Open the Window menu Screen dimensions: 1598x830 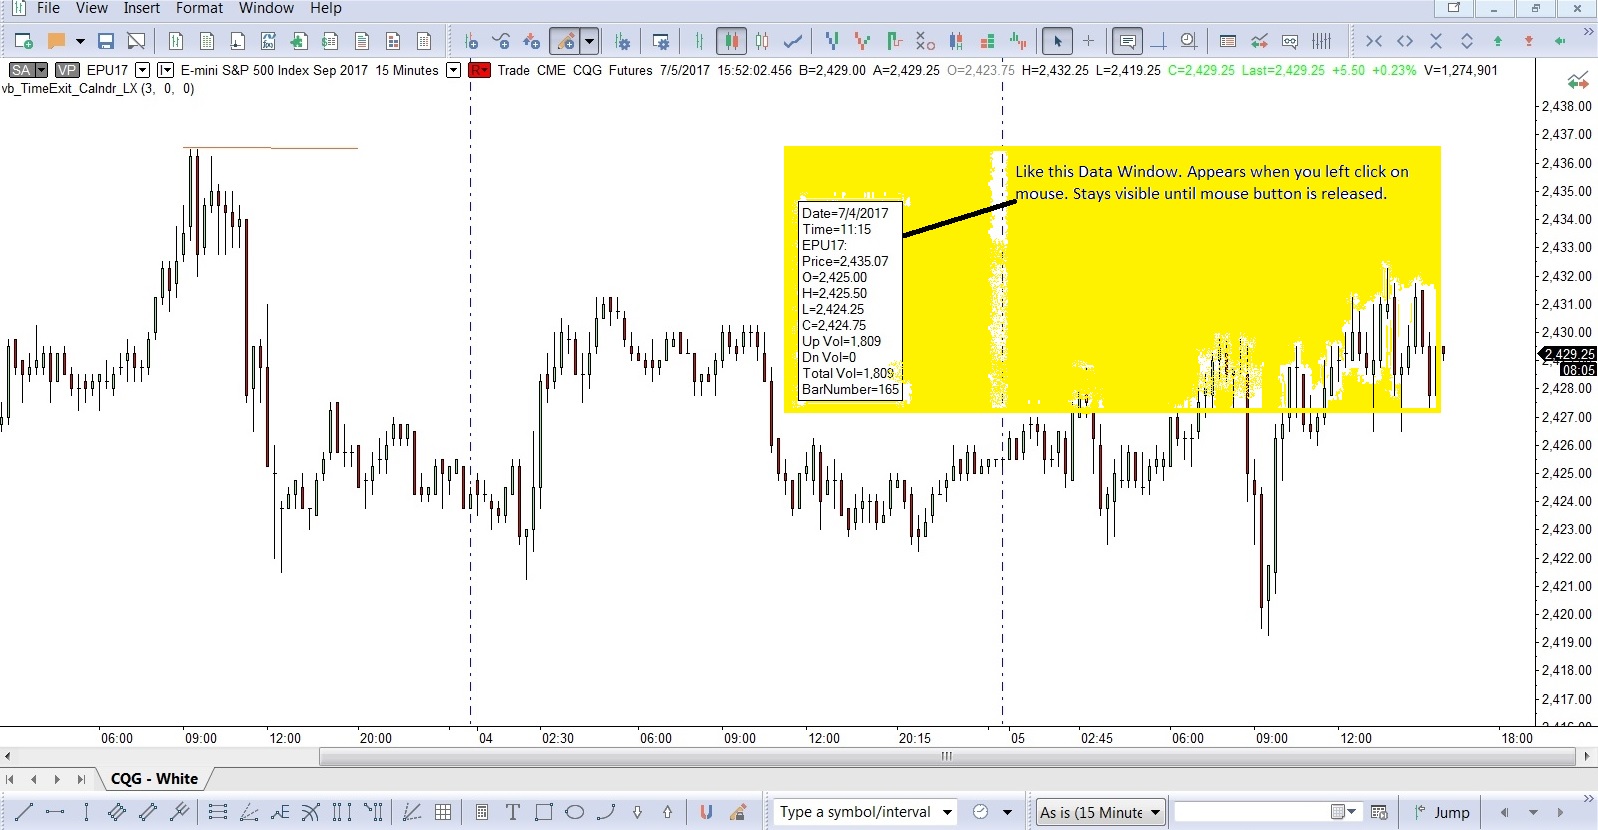(266, 8)
